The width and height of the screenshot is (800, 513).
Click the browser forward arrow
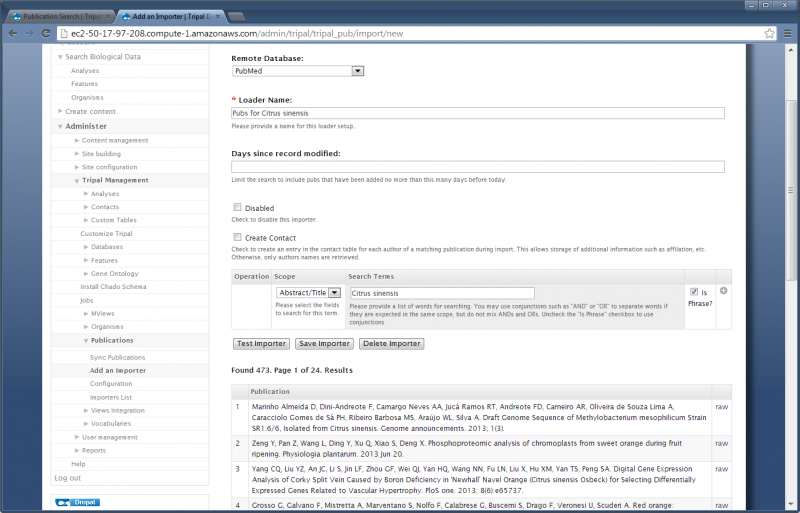tap(29, 34)
